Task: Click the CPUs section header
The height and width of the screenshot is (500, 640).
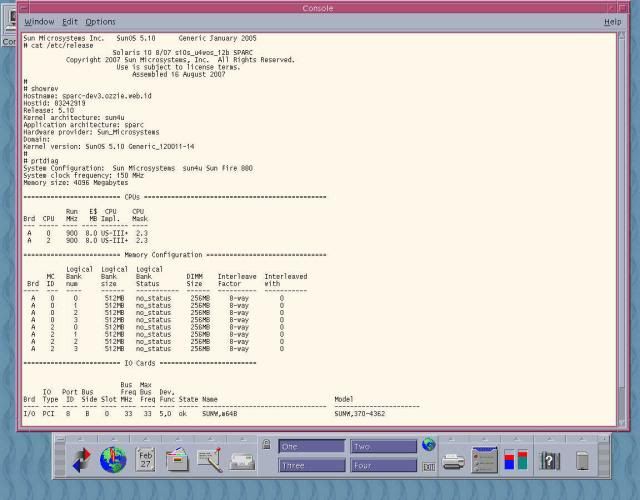Action: [x=132, y=197]
